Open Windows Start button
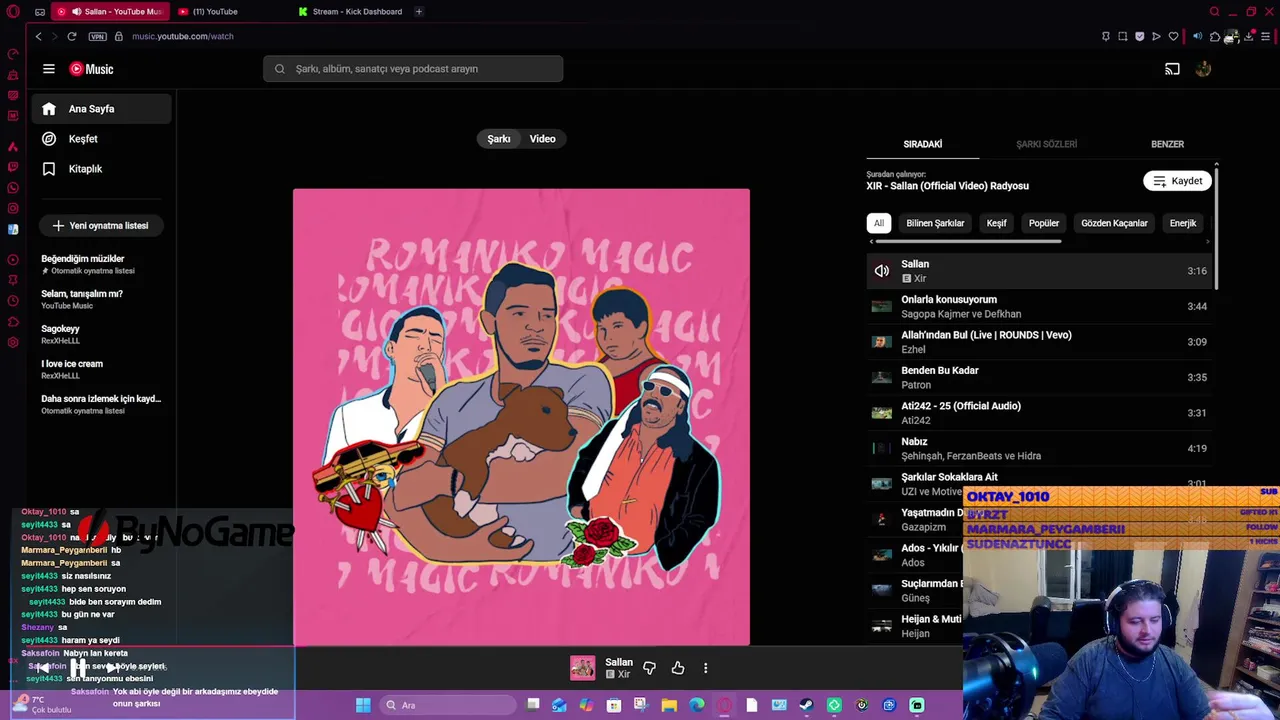Image resolution: width=1280 pixels, height=720 pixels. pos(363,705)
